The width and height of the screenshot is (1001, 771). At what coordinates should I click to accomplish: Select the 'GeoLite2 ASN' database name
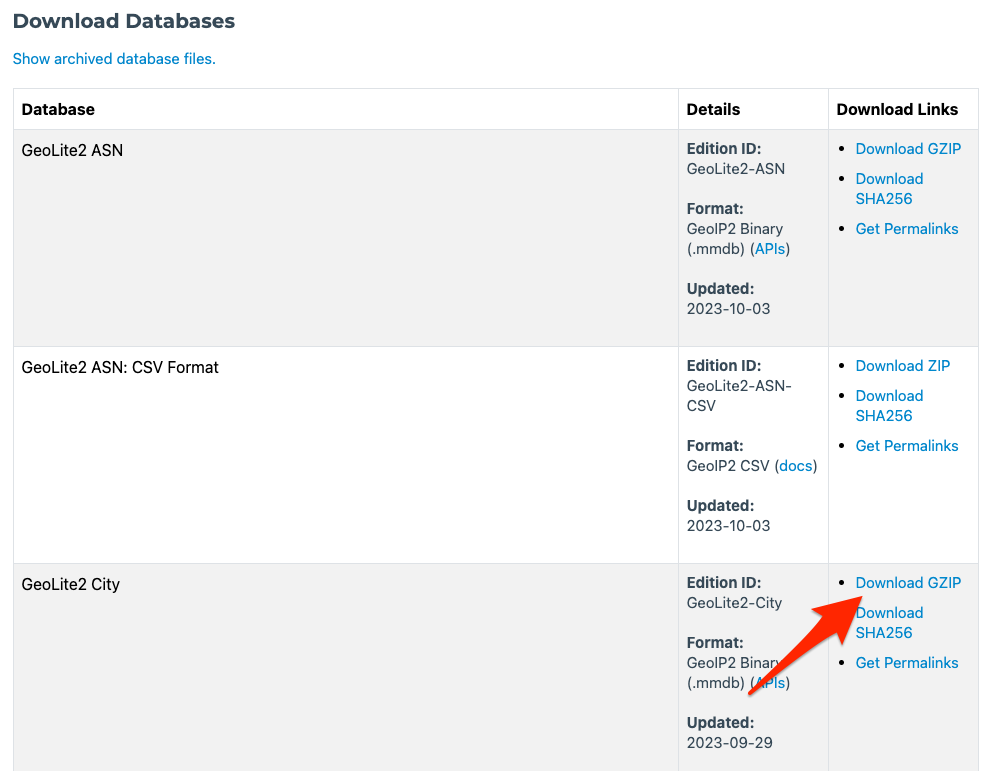click(x=72, y=150)
